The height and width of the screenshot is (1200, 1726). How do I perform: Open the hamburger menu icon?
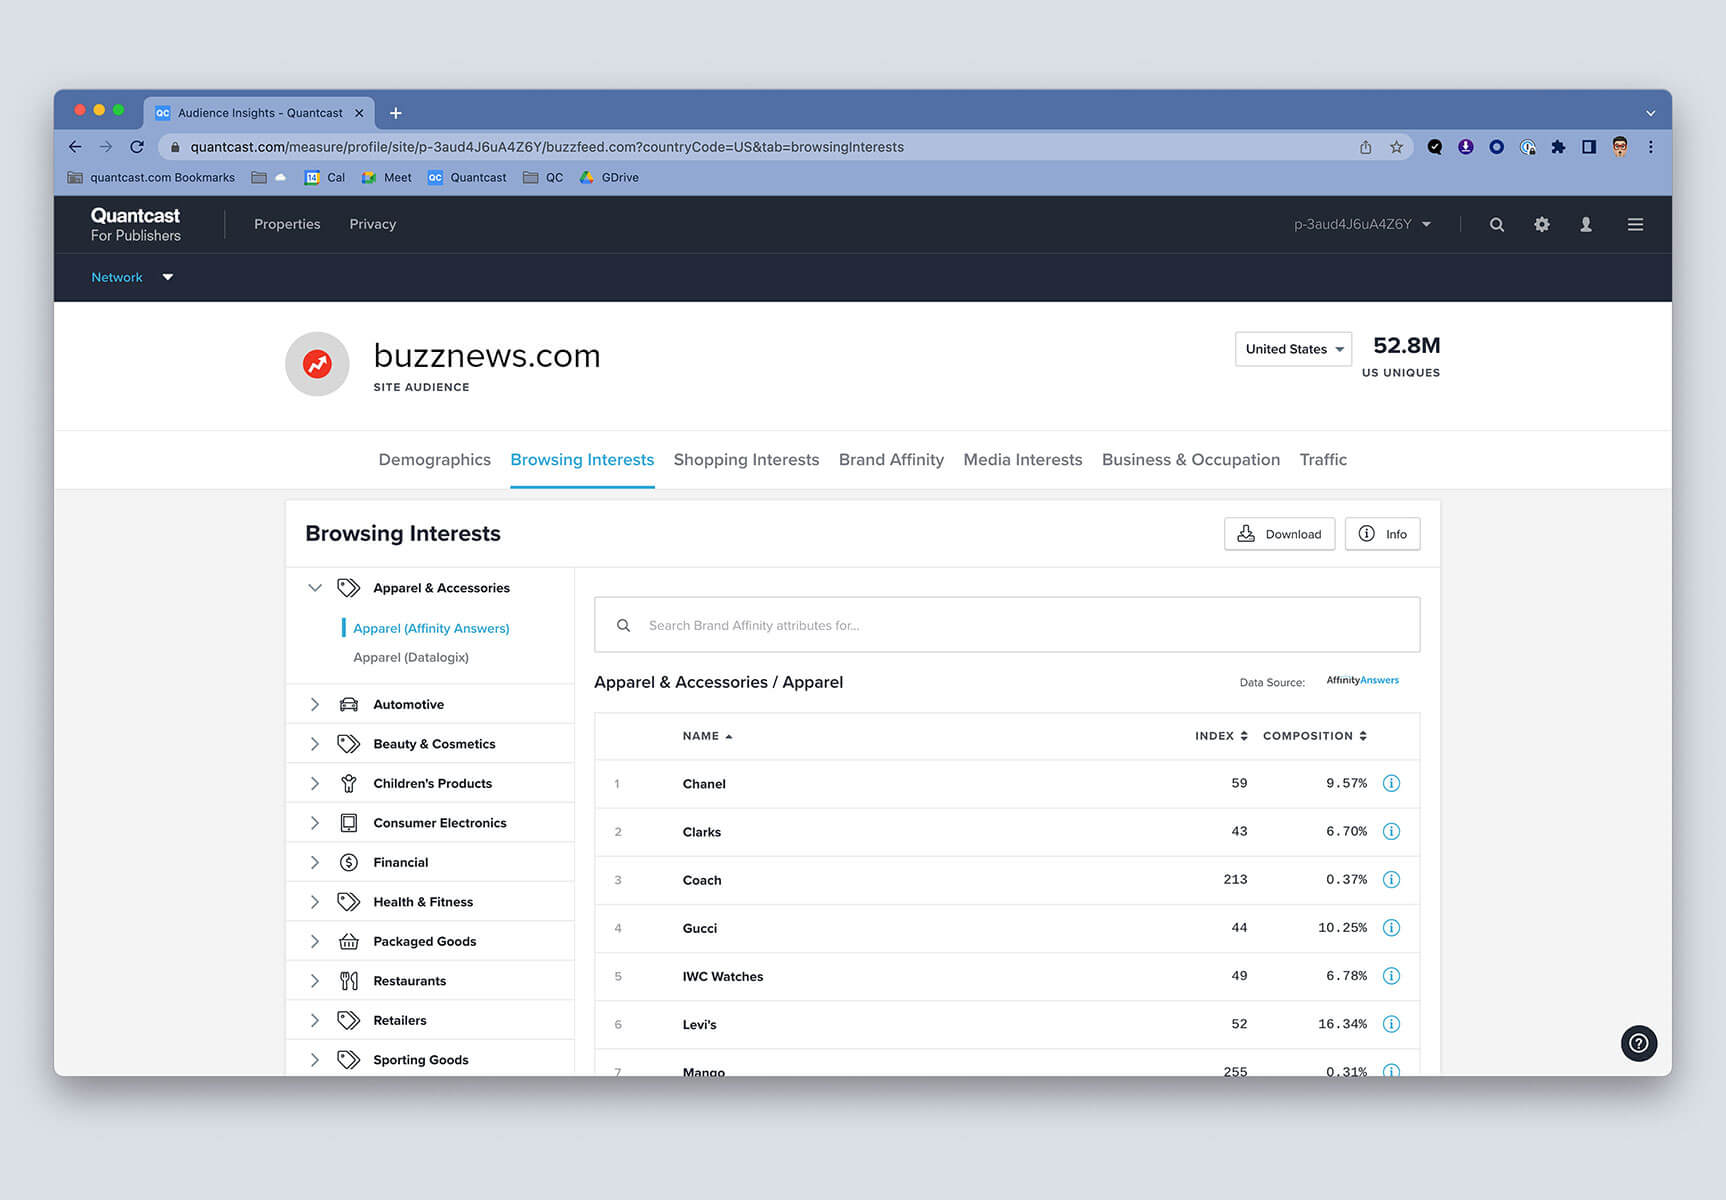[x=1635, y=225]
